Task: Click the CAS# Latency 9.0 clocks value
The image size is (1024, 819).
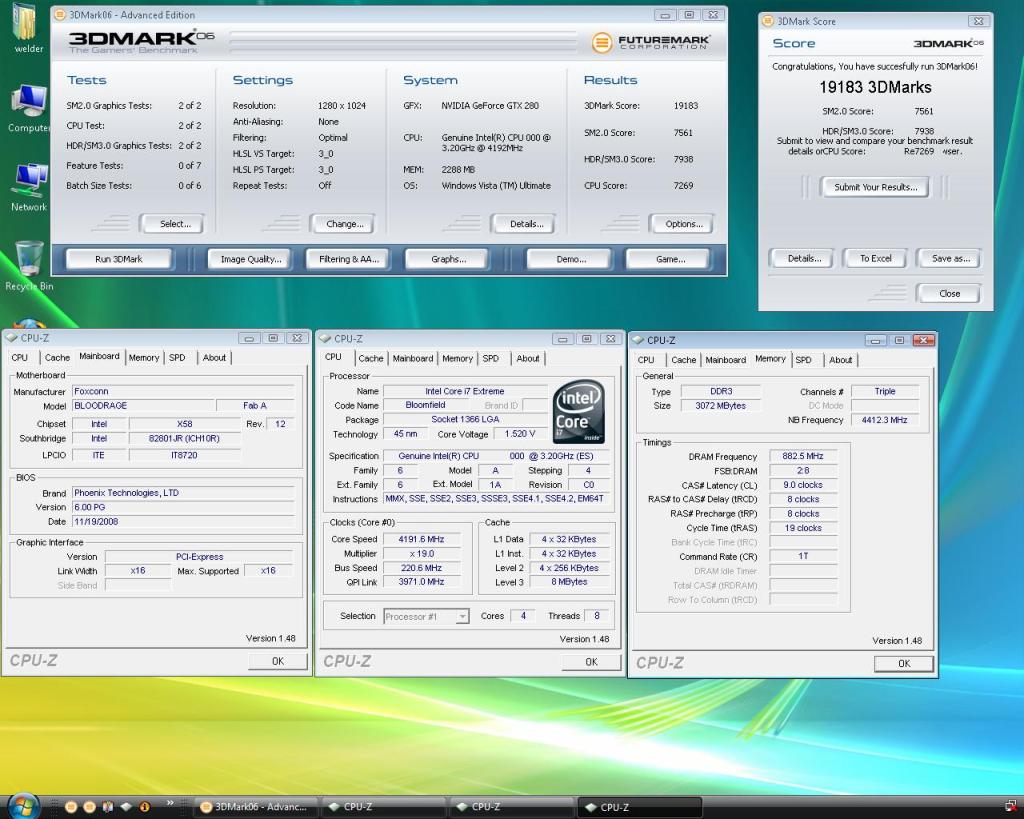Action: click(803, 485)
